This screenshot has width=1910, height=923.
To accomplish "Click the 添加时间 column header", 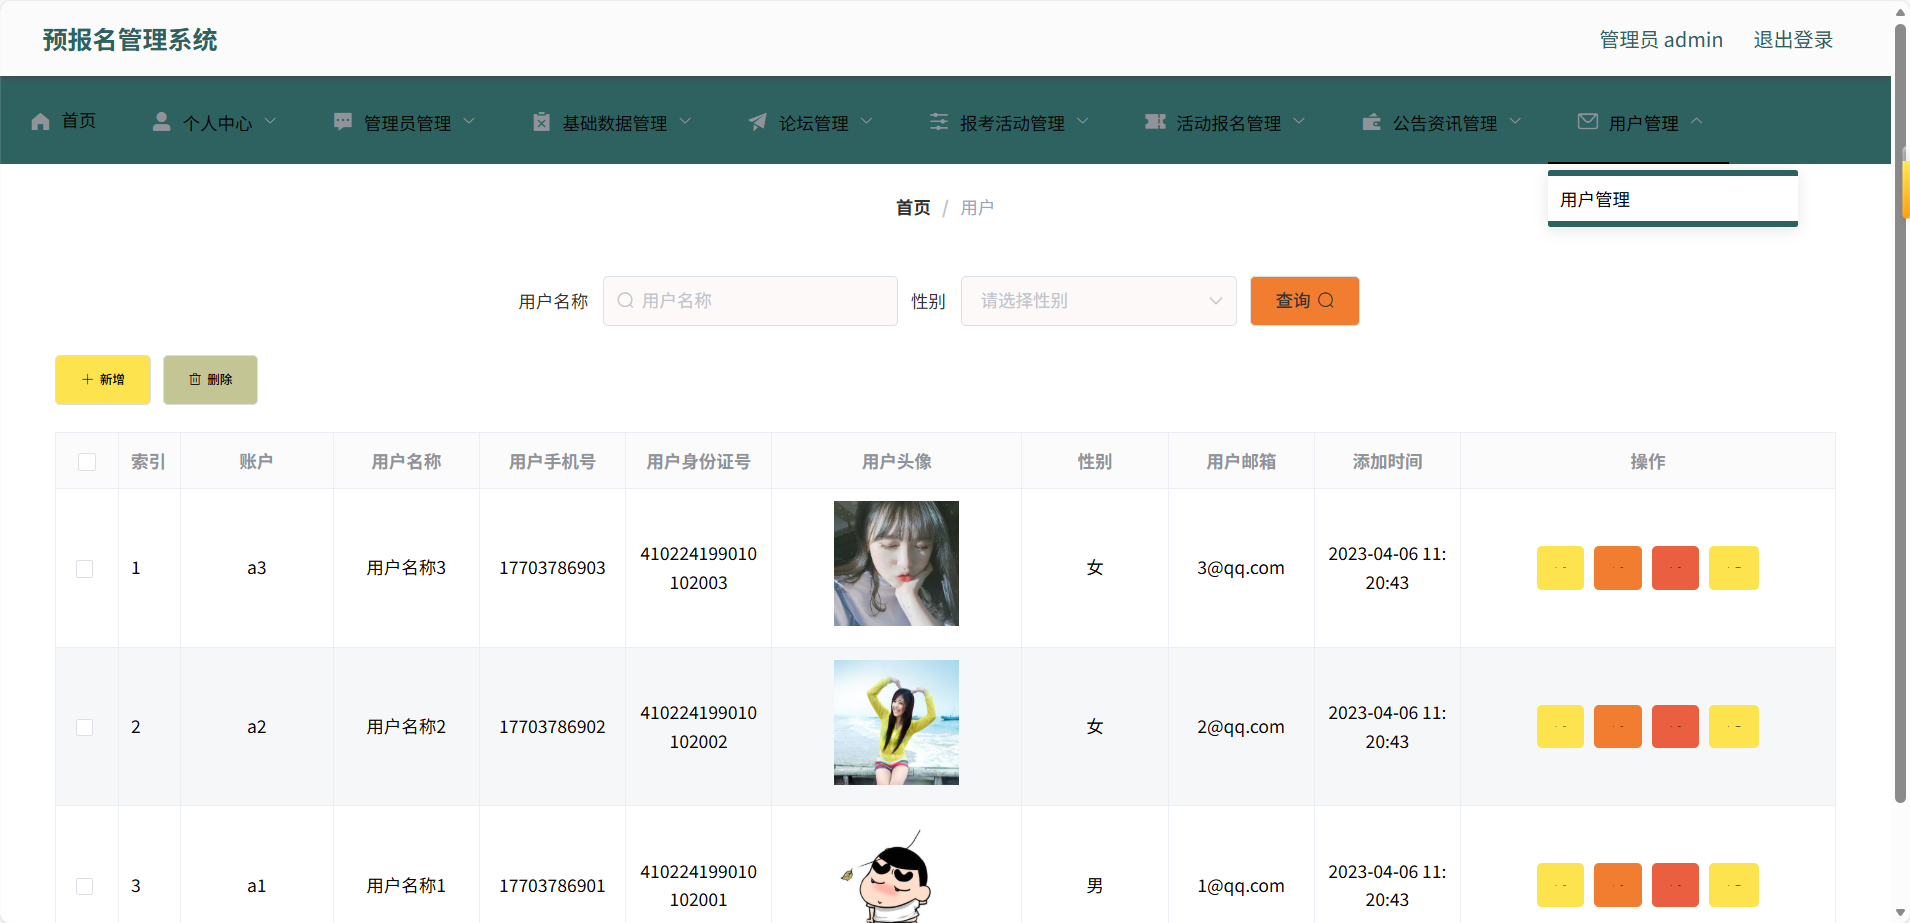I will point(1387,462).
